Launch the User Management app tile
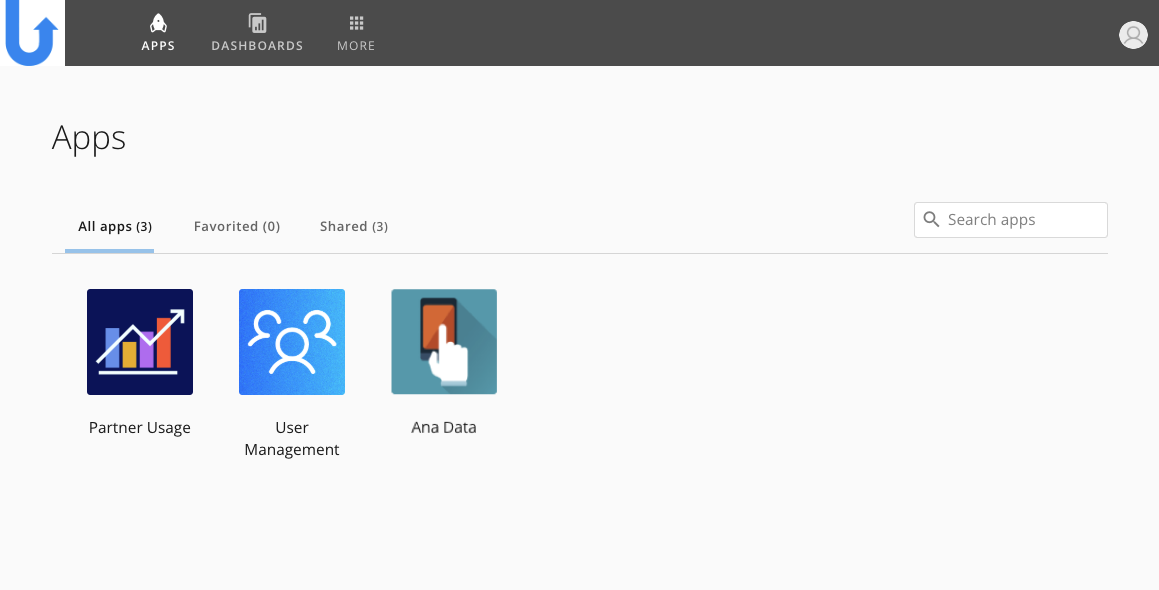This screenshot has height=590, width=1159. pos(292,342)
